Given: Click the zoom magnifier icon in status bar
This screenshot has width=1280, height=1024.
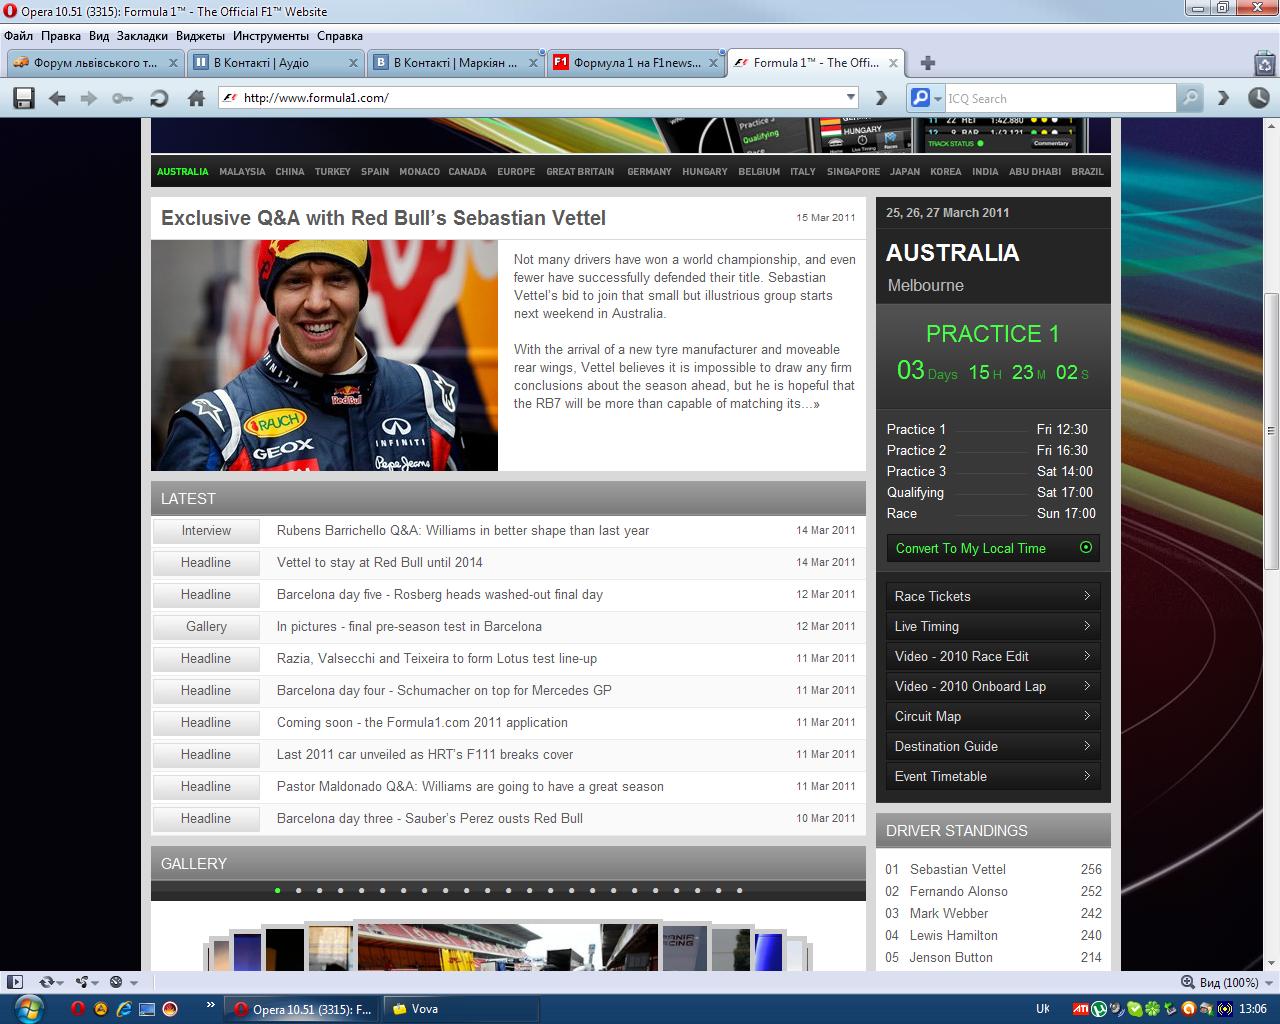Looking at the screenshot, I should coord(1188,982).
